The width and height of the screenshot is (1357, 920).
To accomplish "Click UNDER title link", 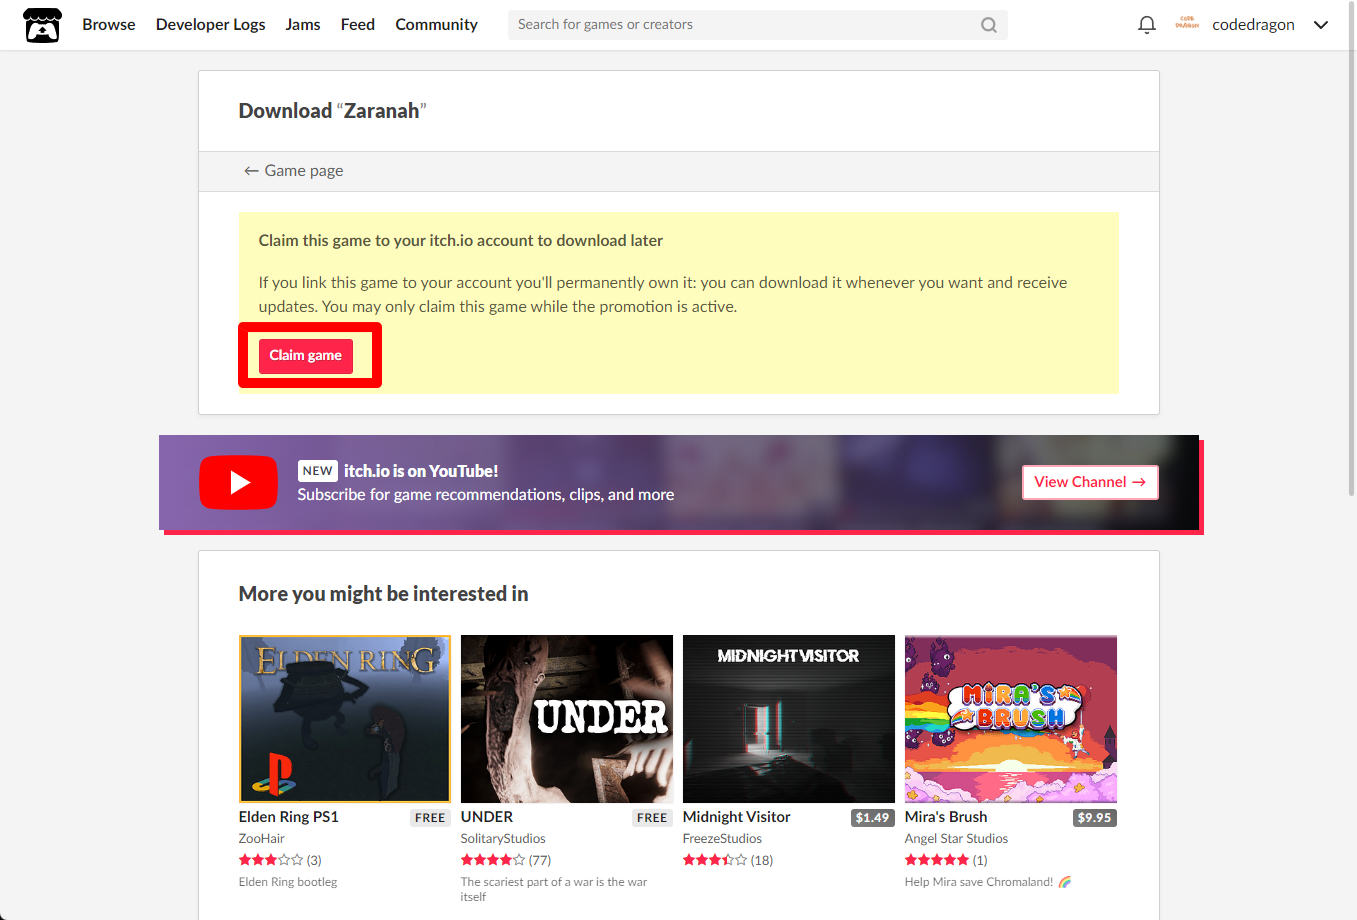I will pyautogui.click(x=487, y=817).
